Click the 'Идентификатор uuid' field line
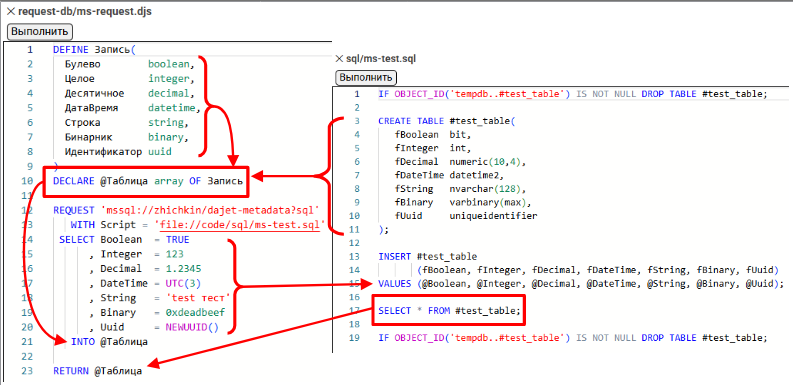The image size is (793, 385). 118,151
